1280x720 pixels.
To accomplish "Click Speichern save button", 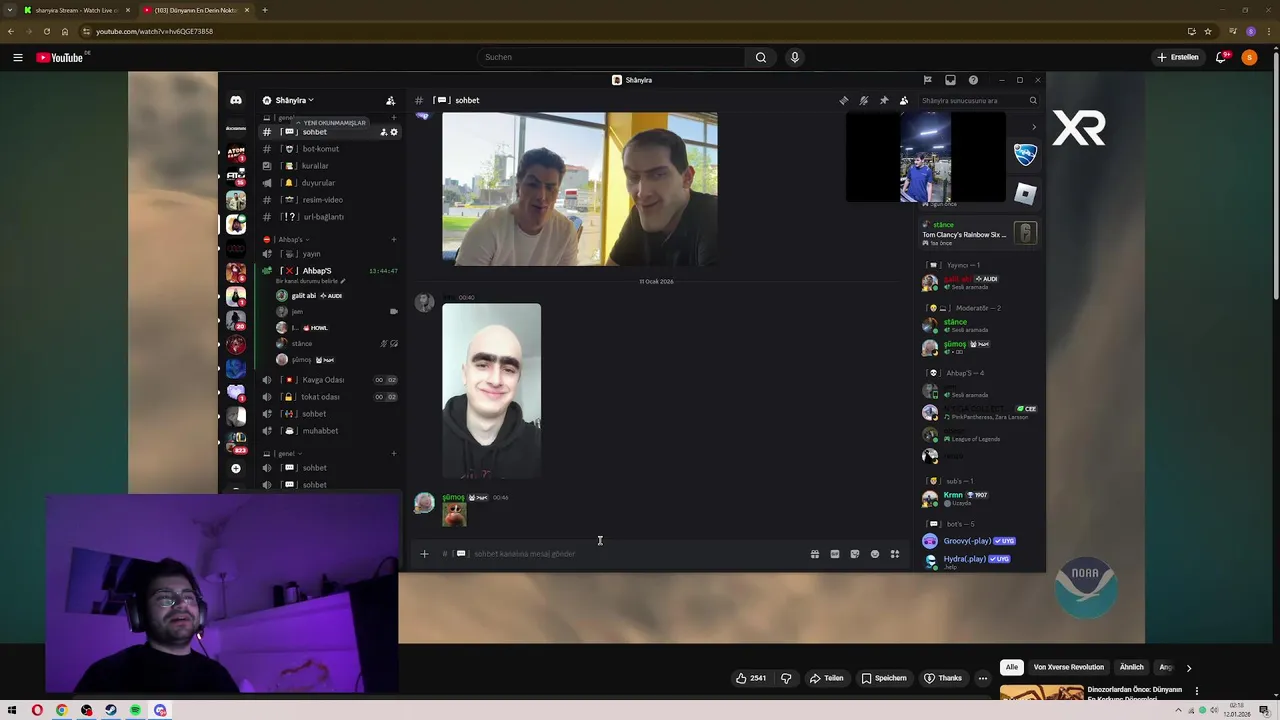I will [884, 678].
